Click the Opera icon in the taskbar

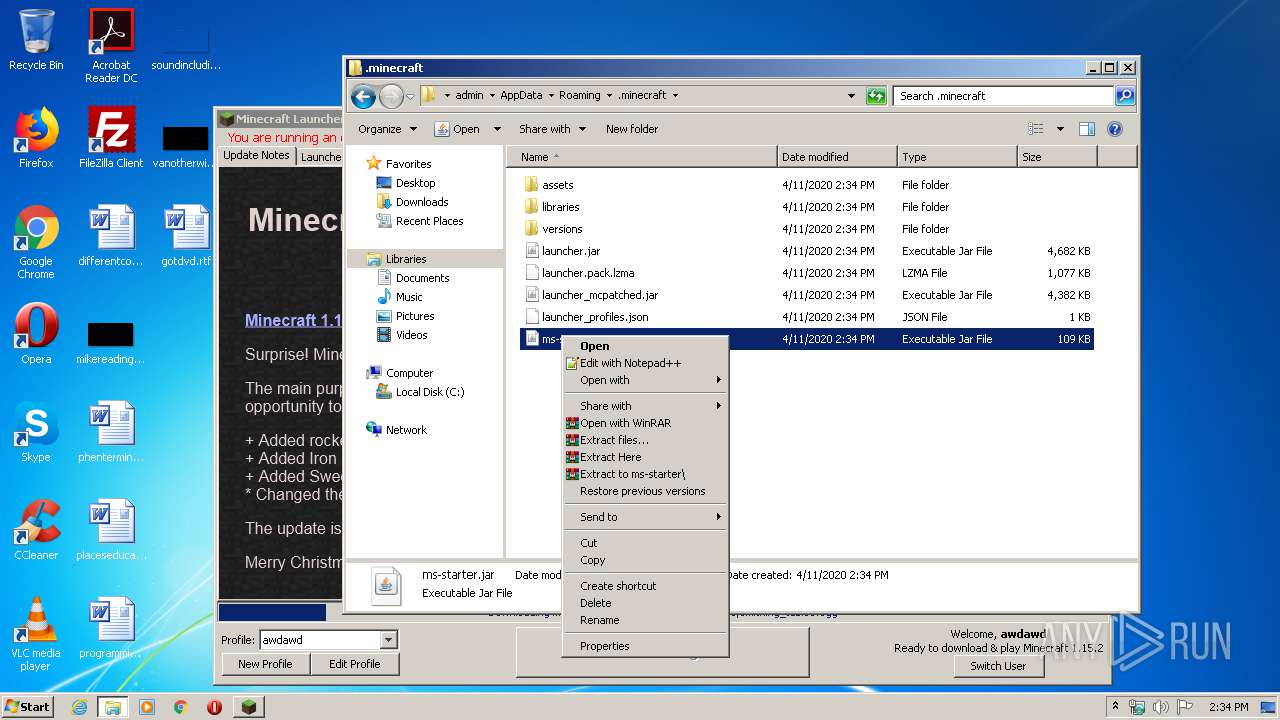(x=214, y=707)
